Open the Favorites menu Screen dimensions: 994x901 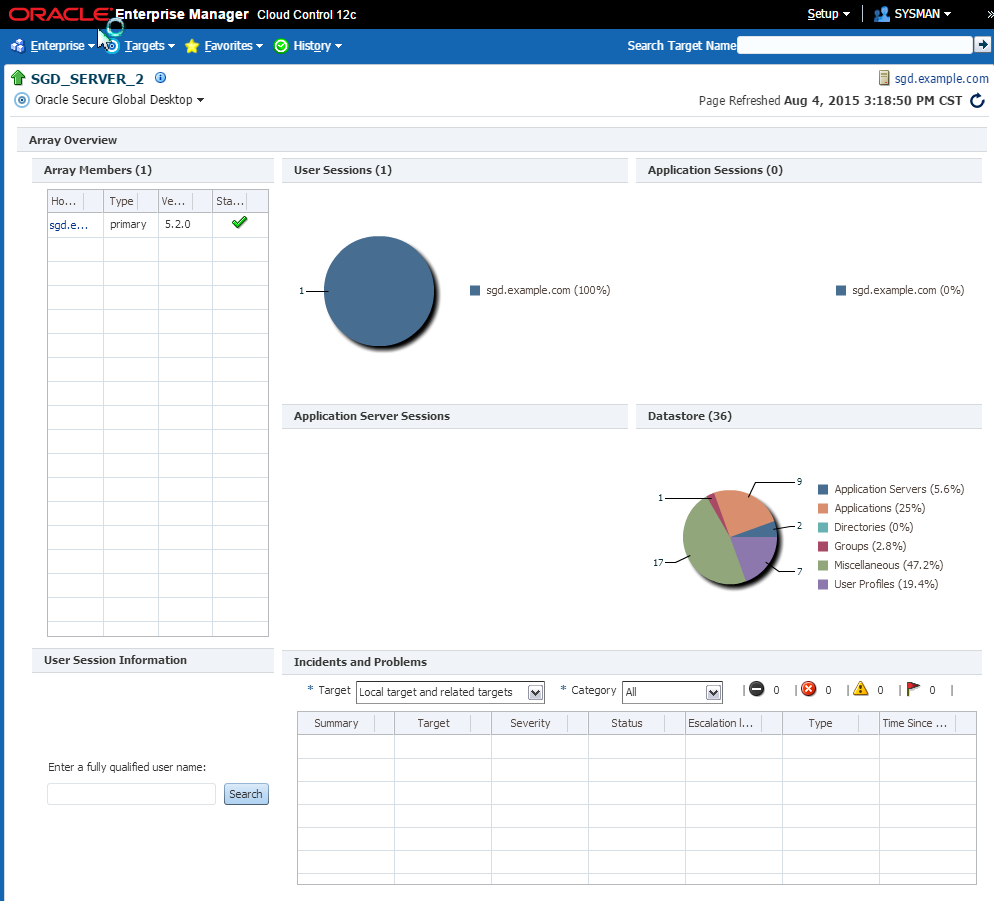(233, 46)
